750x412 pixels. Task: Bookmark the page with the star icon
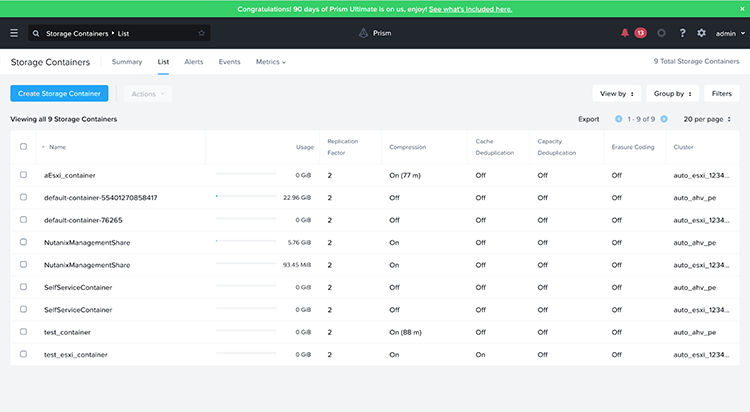[x=201, y=33]
